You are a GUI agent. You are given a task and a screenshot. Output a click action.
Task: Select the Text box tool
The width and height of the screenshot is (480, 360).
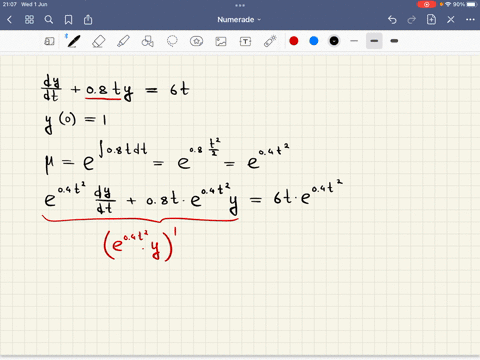coord(245,41)
